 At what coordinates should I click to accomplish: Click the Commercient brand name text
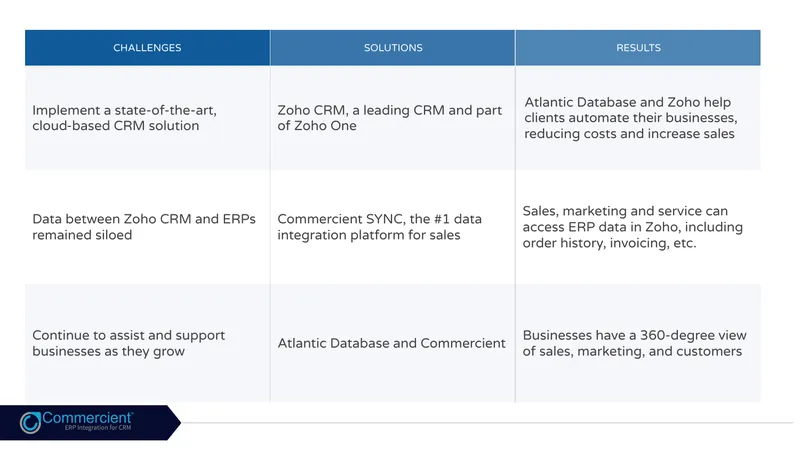[87, 418]
